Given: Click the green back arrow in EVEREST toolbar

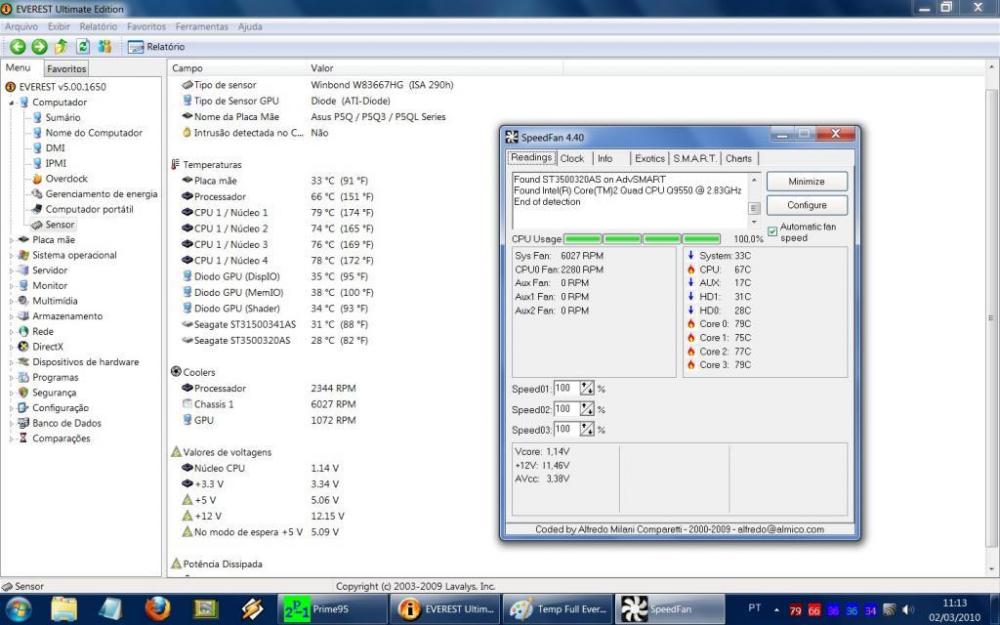Looking at the screenshot, I should pyautogui.click(x=17, y=47).
